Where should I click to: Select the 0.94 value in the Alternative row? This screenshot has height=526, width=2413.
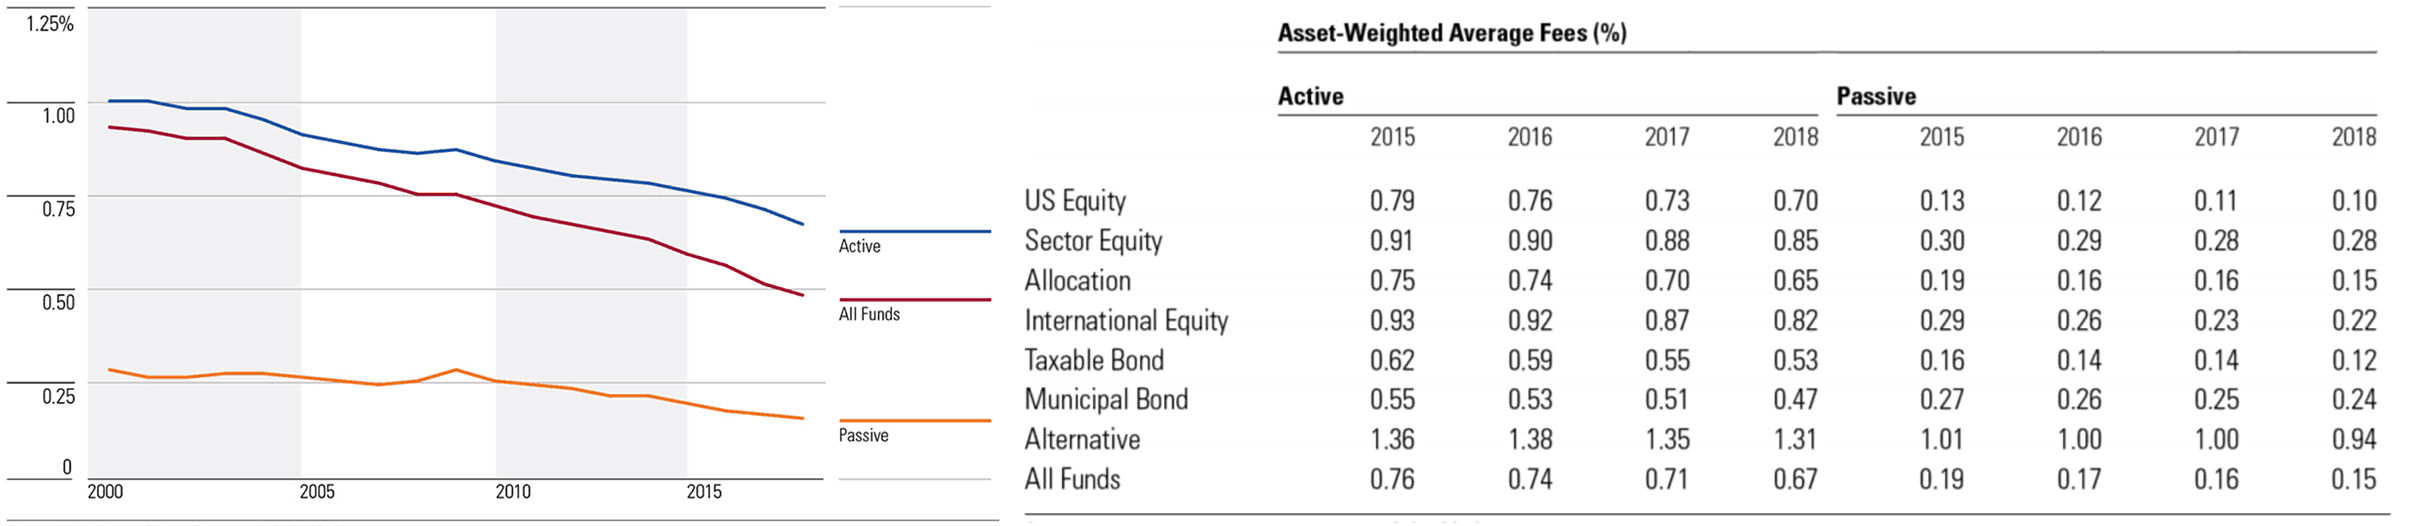click(x=2353, y=440)
